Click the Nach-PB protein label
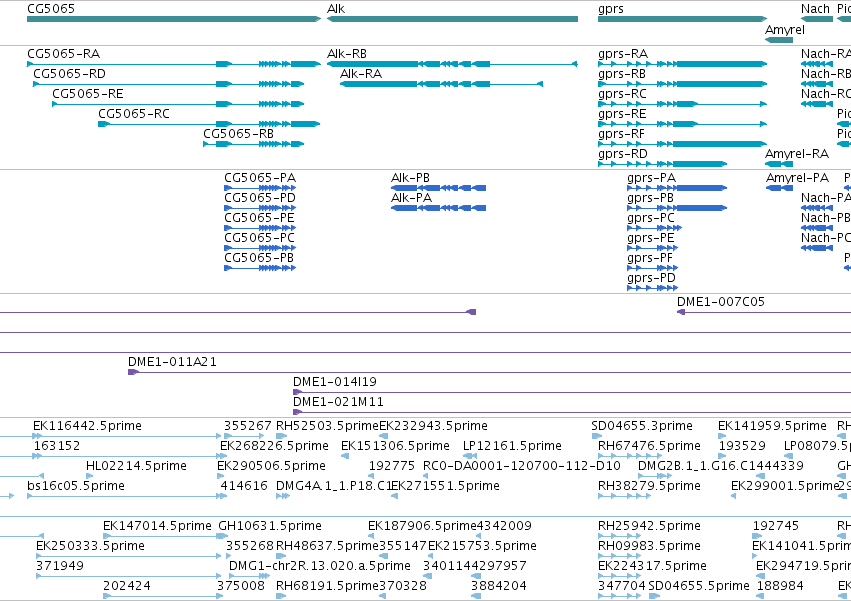The height and width of the screenshot is (601, 851). tap(825, 218)
